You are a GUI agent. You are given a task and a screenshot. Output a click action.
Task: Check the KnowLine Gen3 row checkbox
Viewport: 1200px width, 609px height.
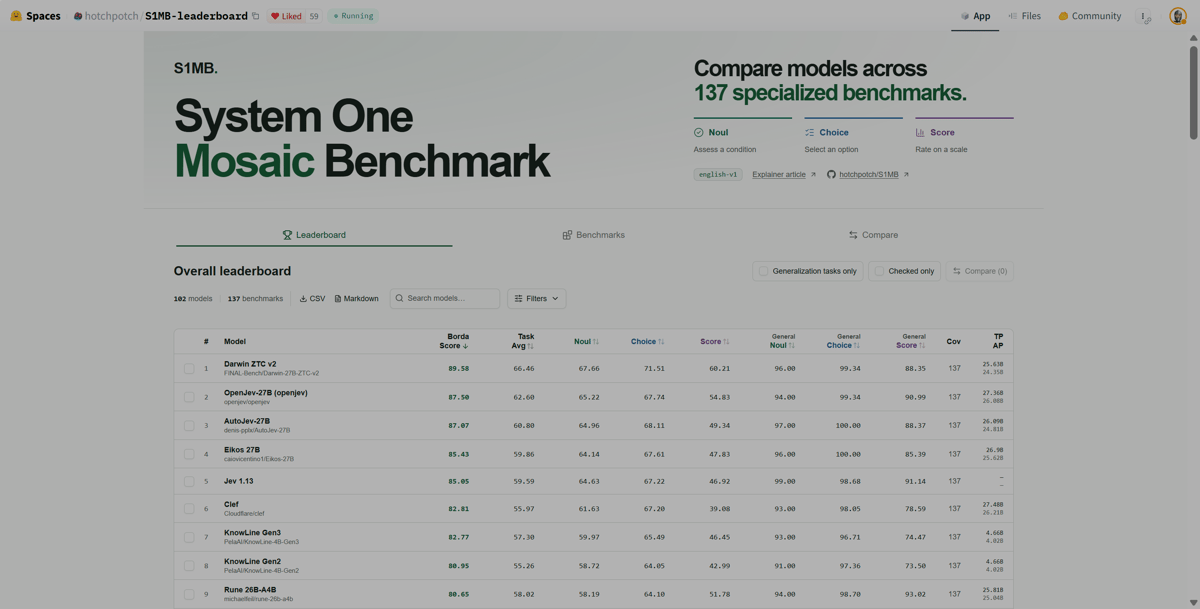tap(189, 537)
